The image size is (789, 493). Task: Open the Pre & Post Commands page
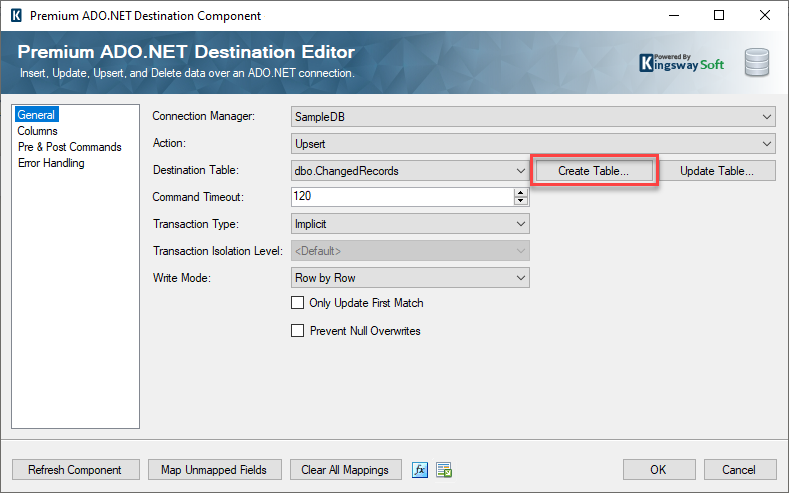tap(69, 147)
